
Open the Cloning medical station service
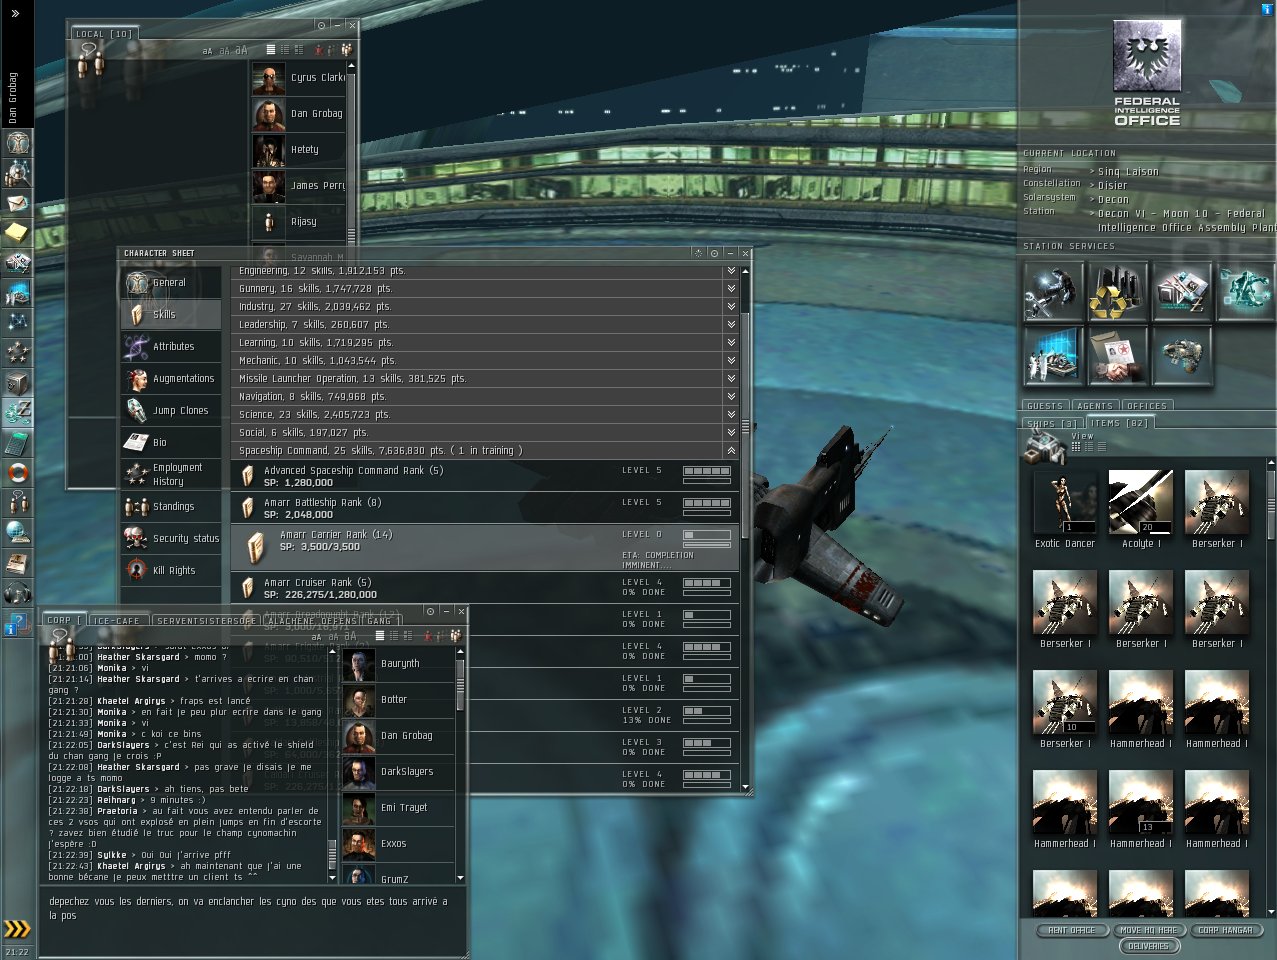tap(1245, 291)
